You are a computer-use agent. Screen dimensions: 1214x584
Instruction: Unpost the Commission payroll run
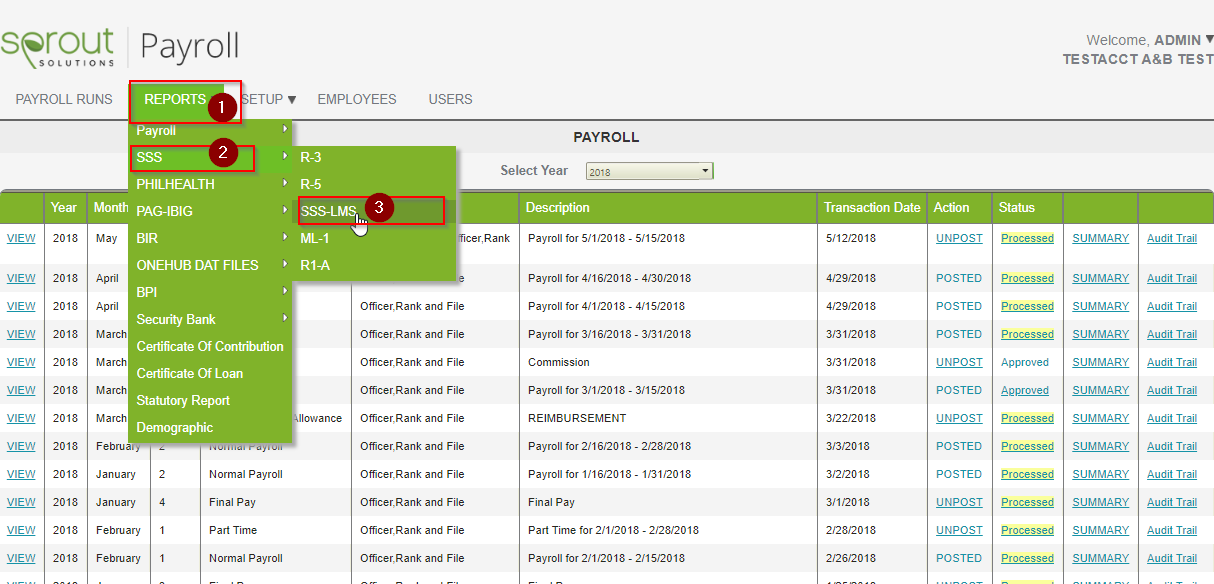[x=959, y=362]
